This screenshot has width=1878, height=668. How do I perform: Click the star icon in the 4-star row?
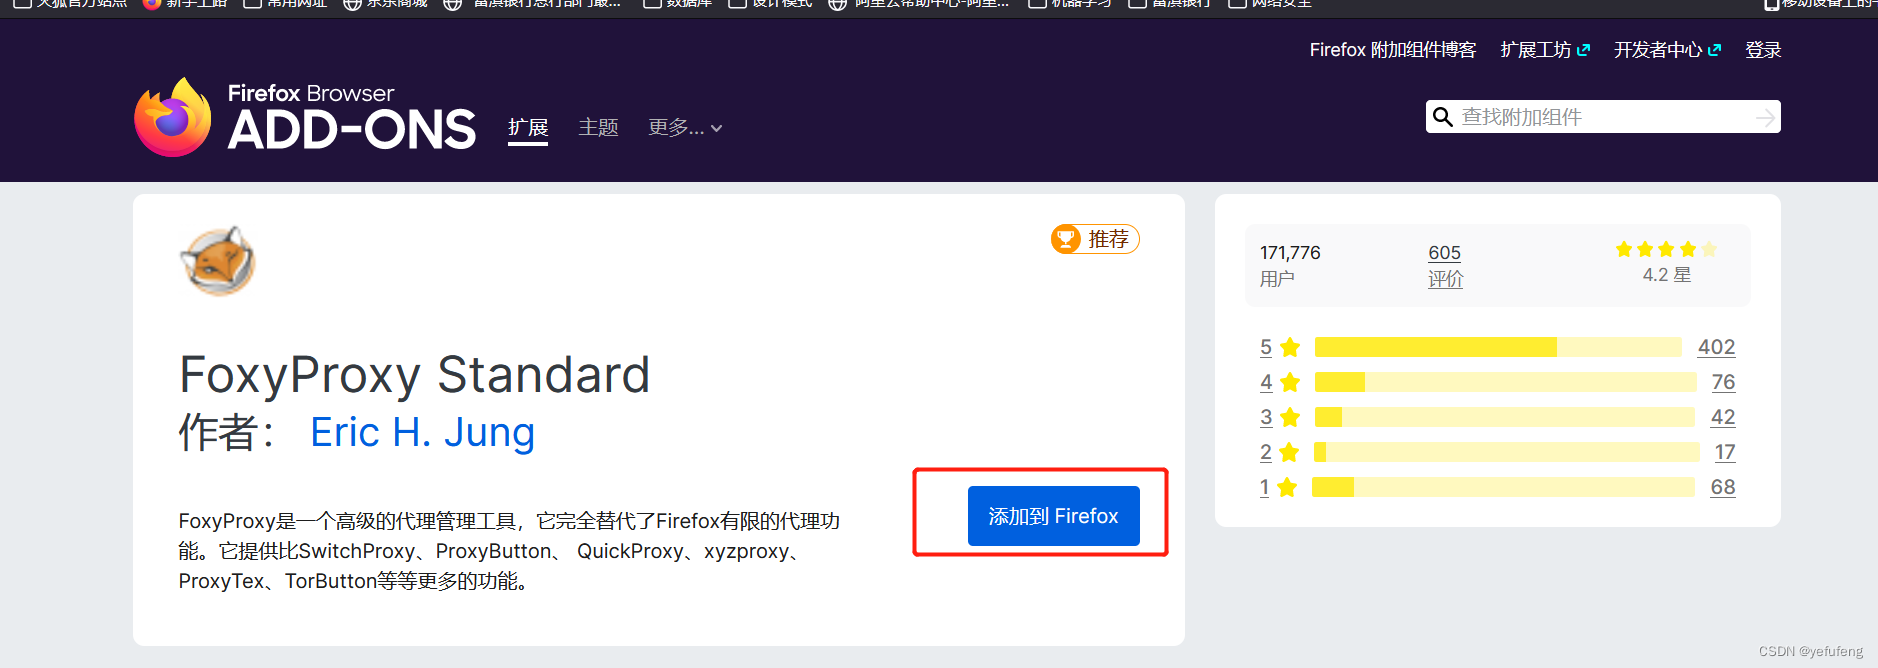[x=1290, y=382]
